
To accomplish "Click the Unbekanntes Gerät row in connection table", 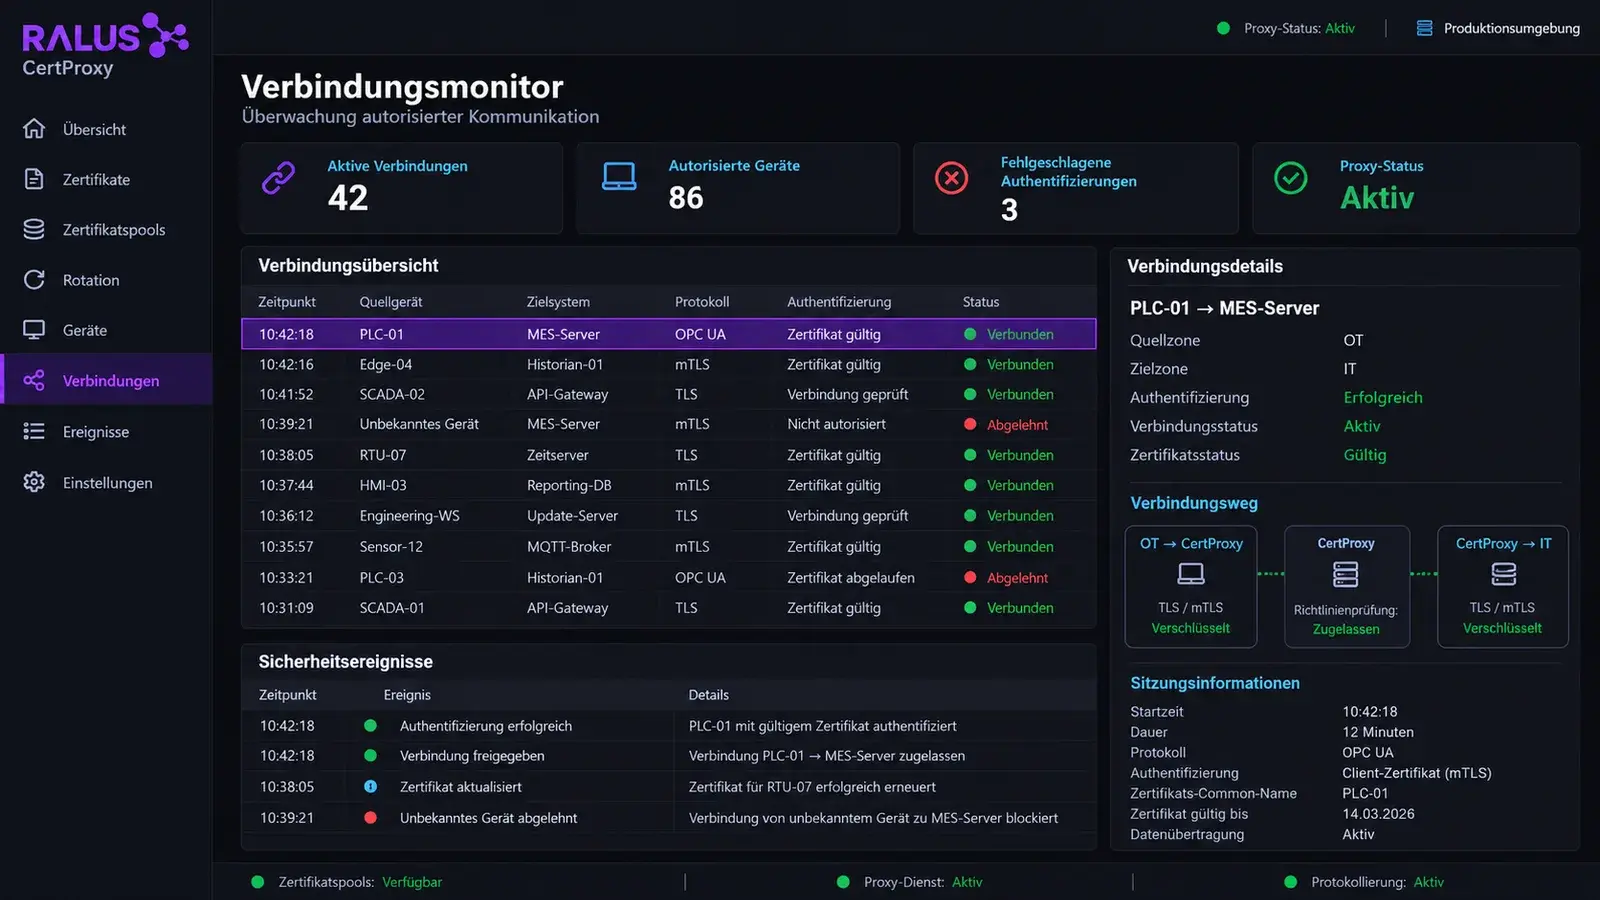I will coord(668,424).
